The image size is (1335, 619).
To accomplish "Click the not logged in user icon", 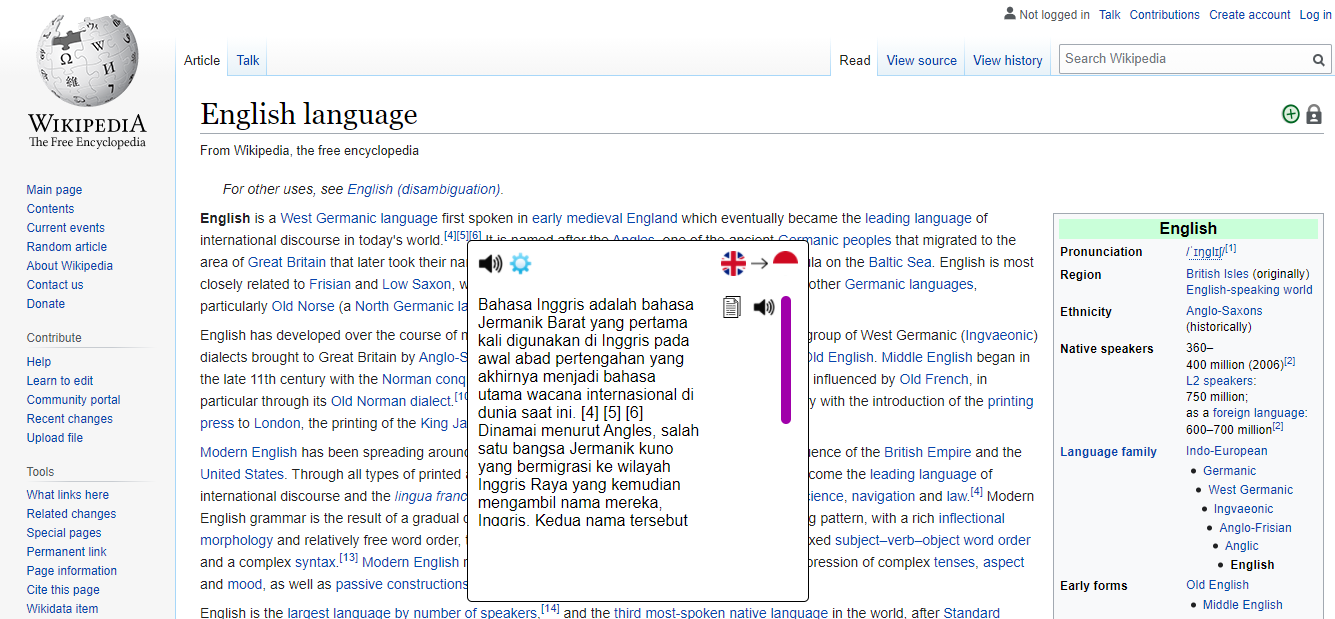I will click(1009, 14).
